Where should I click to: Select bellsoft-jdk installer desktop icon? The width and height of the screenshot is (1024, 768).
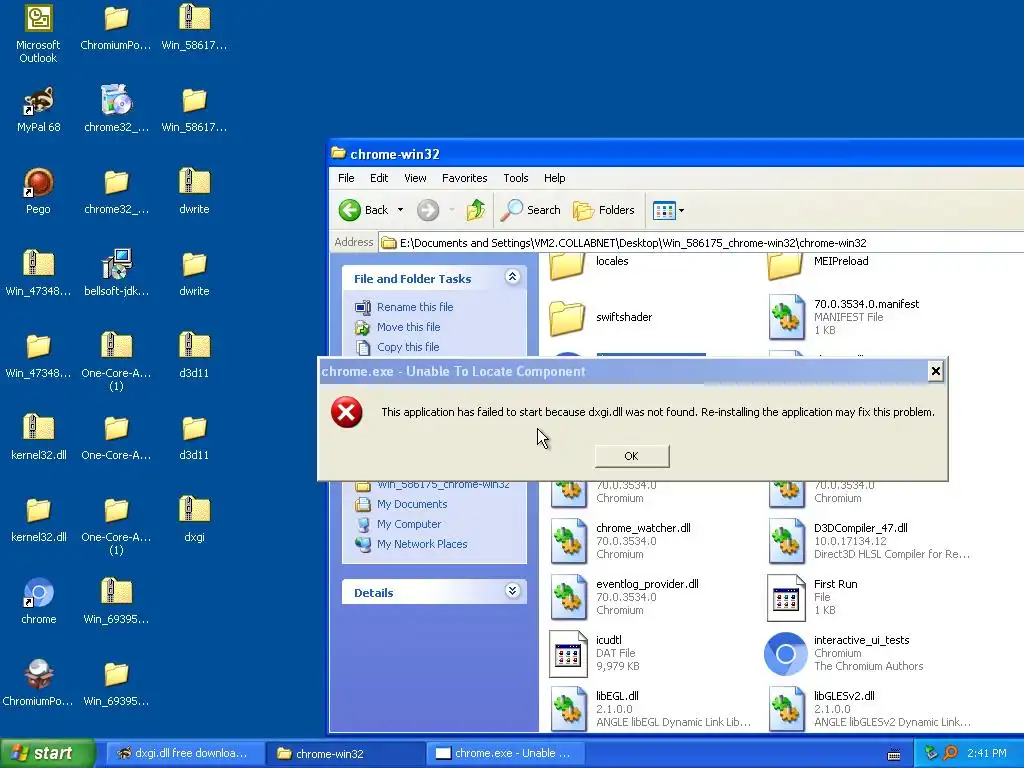[116, 273]
